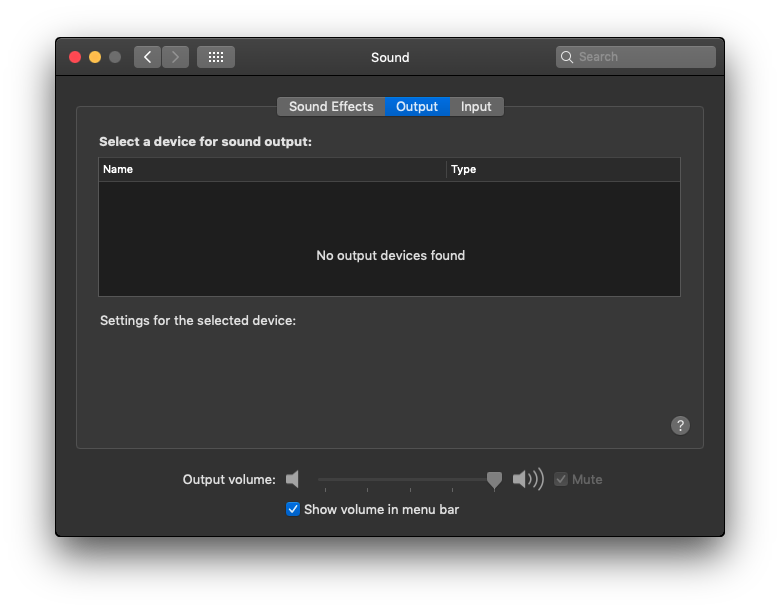
Task: Sort devices by the Name column header
Action: [273, 169]
